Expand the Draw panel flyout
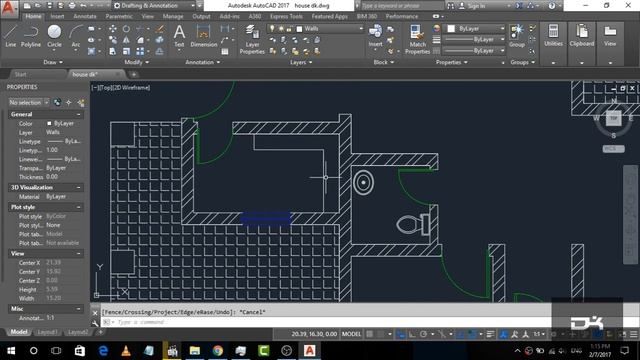Screen dimensions: 640x360 click(x=53, y=62)
